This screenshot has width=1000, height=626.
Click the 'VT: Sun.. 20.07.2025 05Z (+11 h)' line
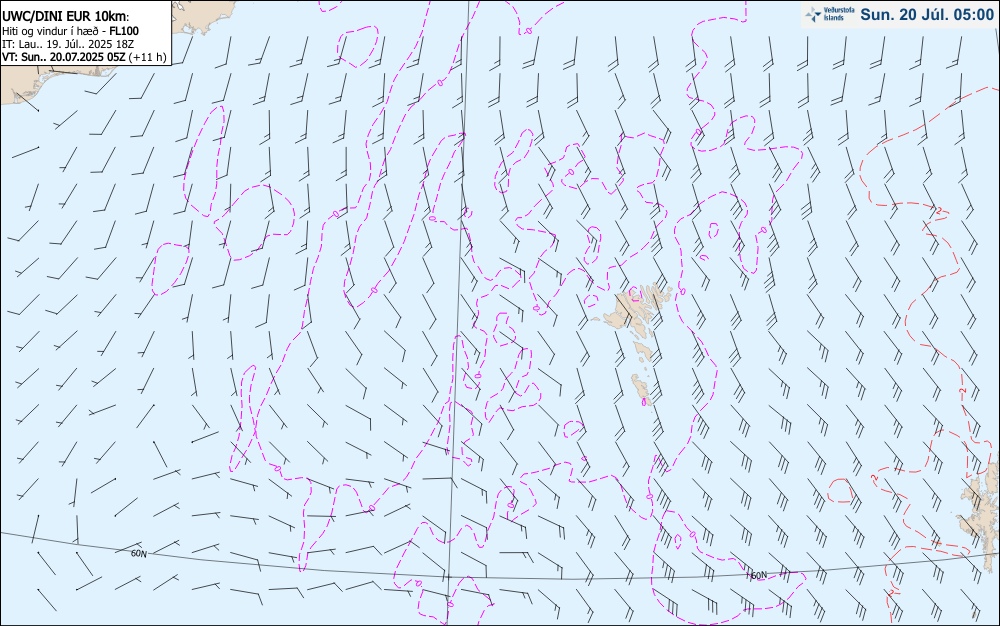tap(84, 57)
